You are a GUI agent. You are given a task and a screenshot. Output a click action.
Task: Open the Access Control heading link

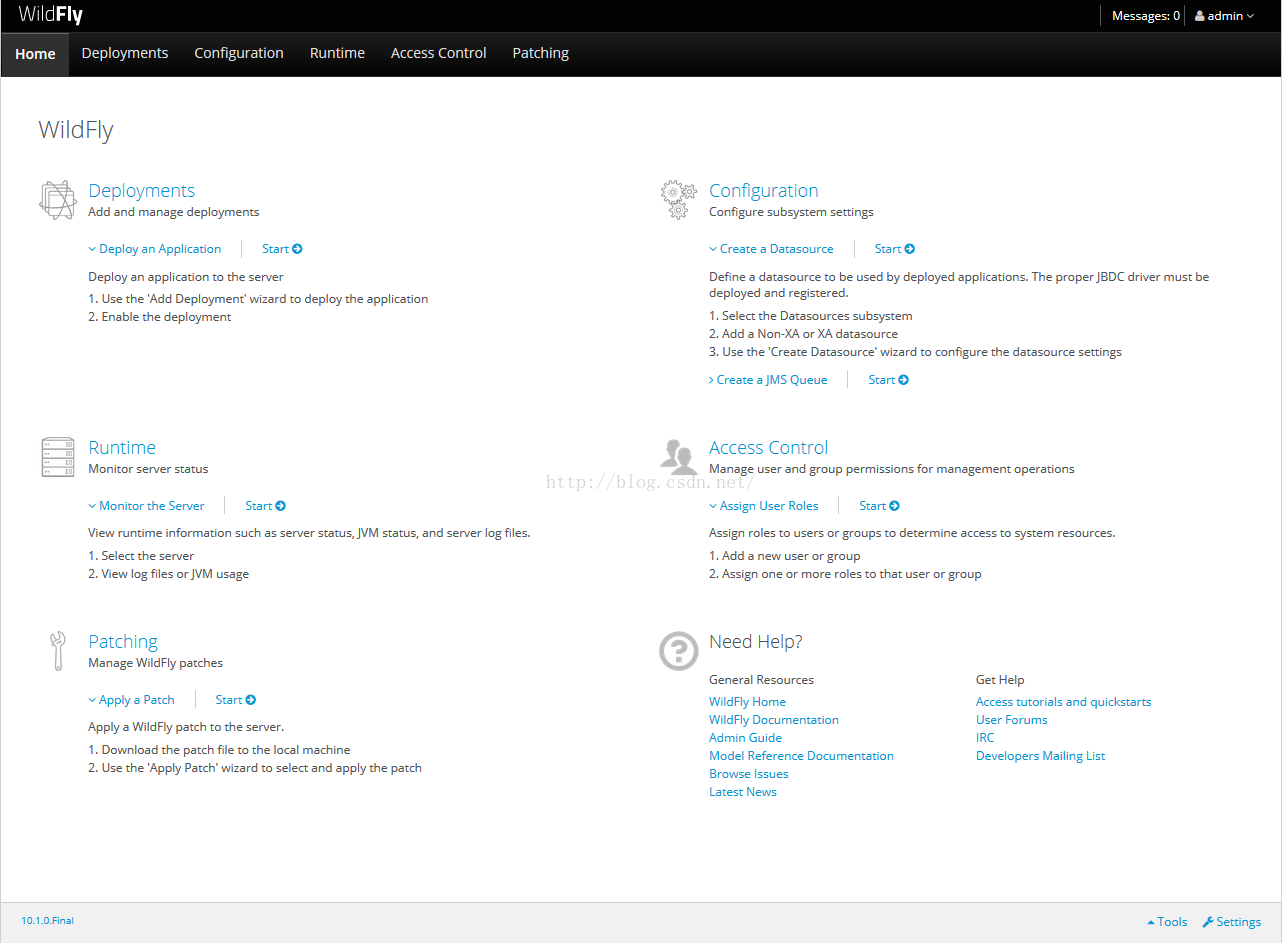[769, 448]
